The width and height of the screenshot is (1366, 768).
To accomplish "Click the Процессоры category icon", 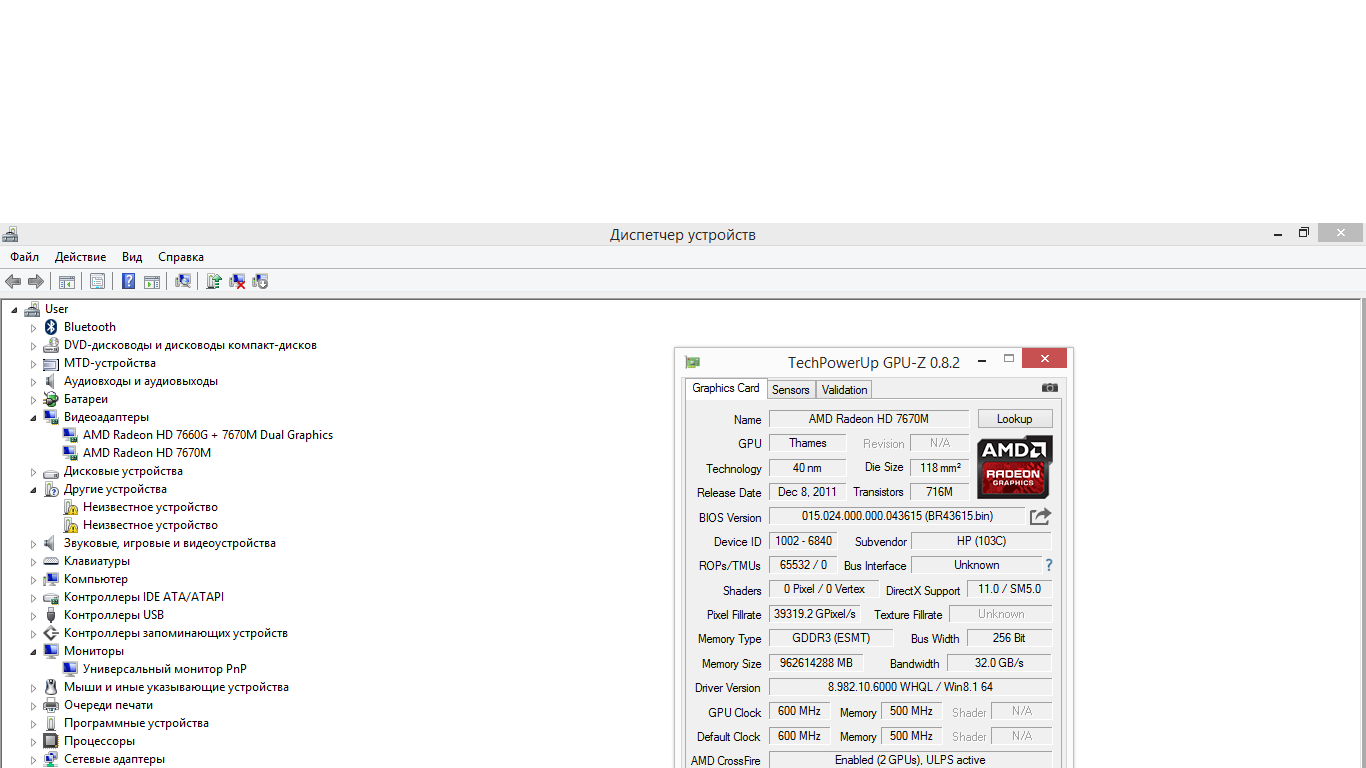I will (51, 741).
